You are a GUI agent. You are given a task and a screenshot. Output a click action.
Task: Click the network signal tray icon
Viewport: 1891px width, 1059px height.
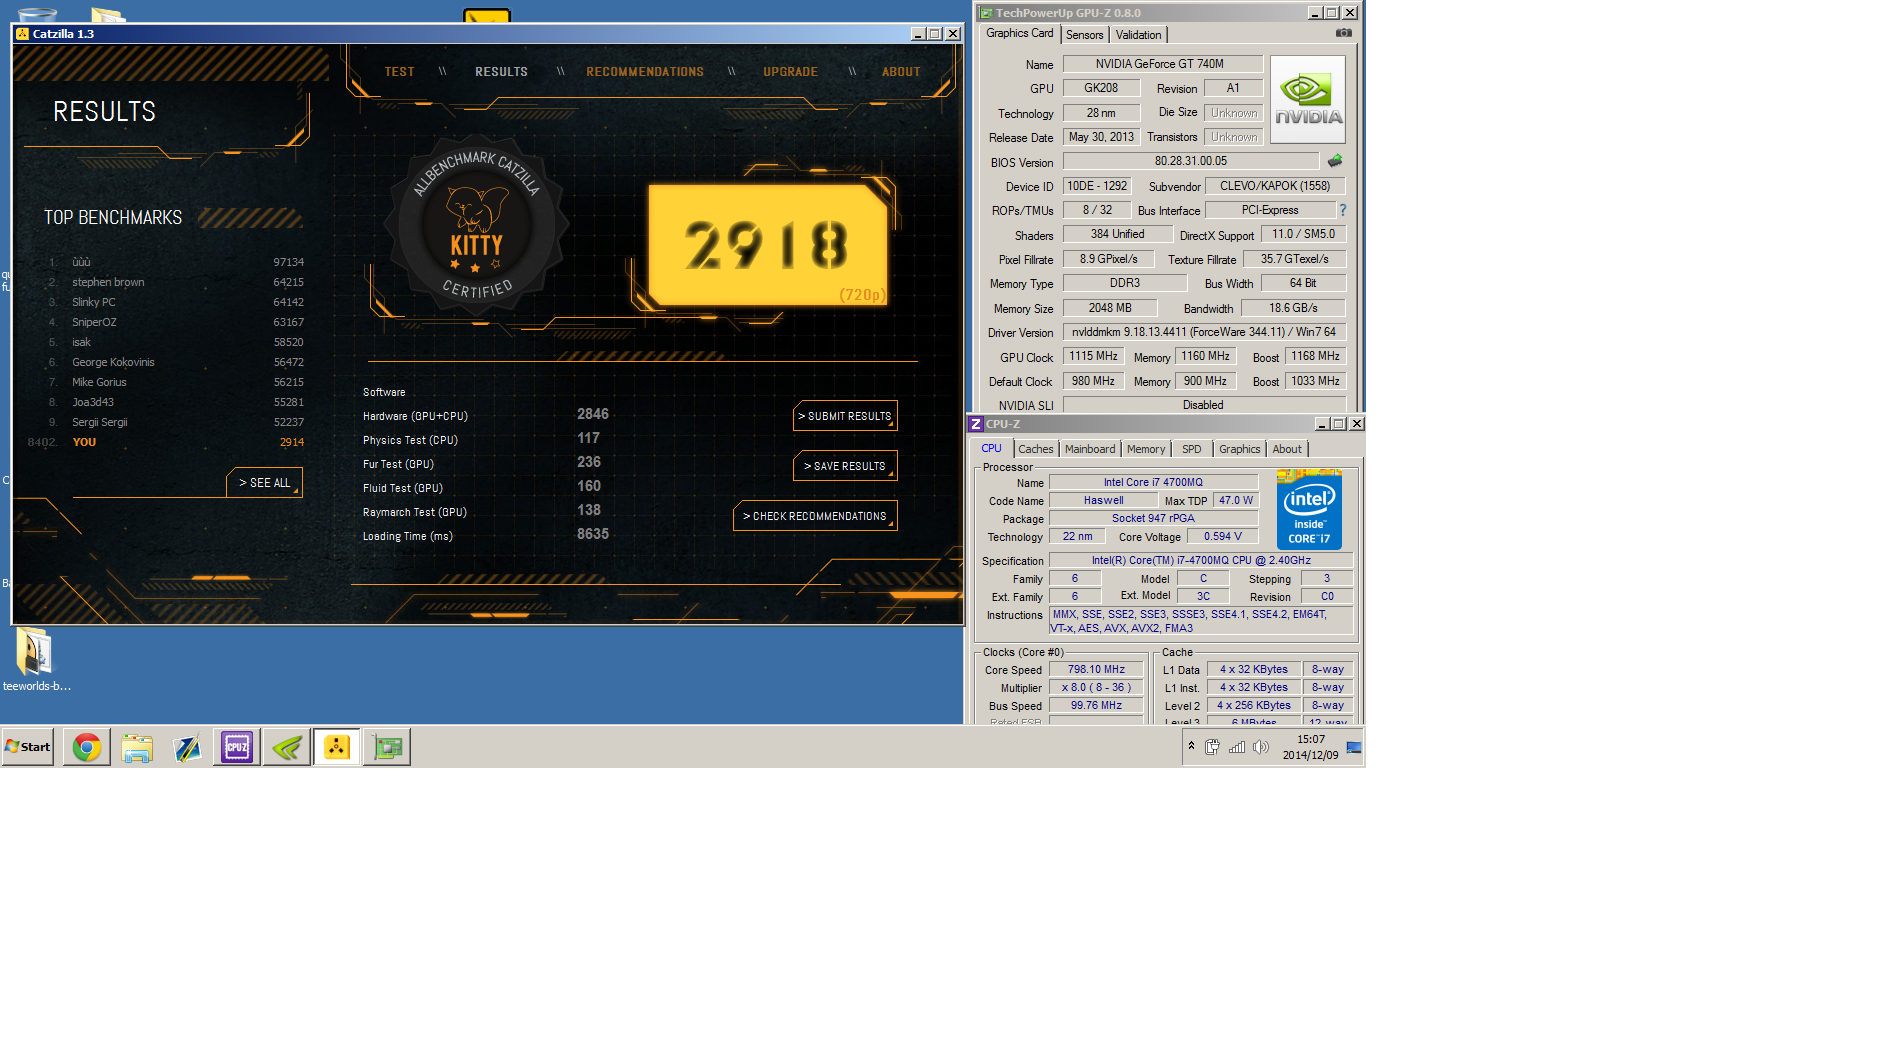tap(1237, 747)
